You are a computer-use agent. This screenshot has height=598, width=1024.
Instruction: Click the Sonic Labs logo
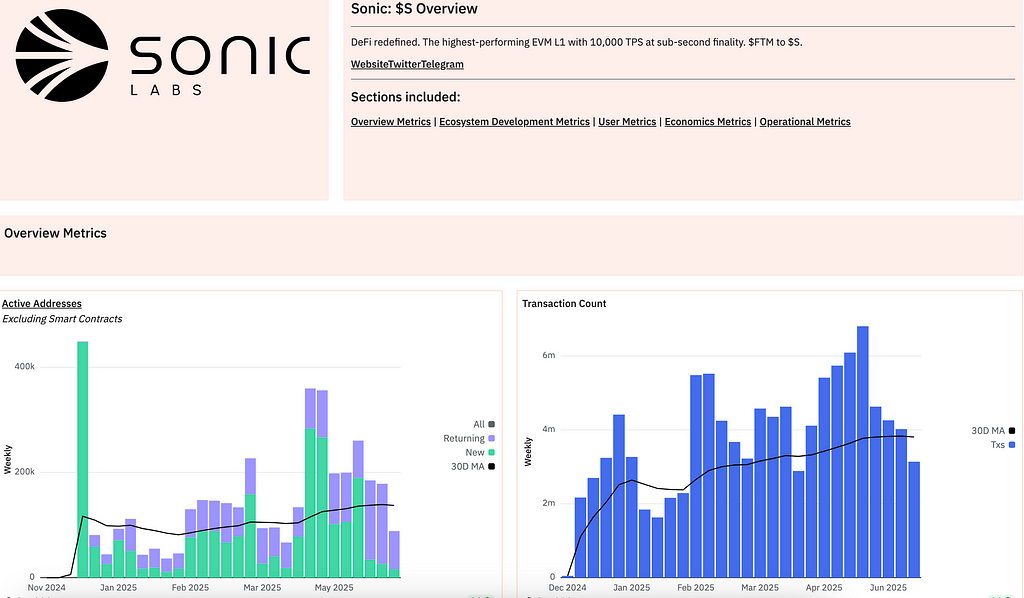point(163,55)
